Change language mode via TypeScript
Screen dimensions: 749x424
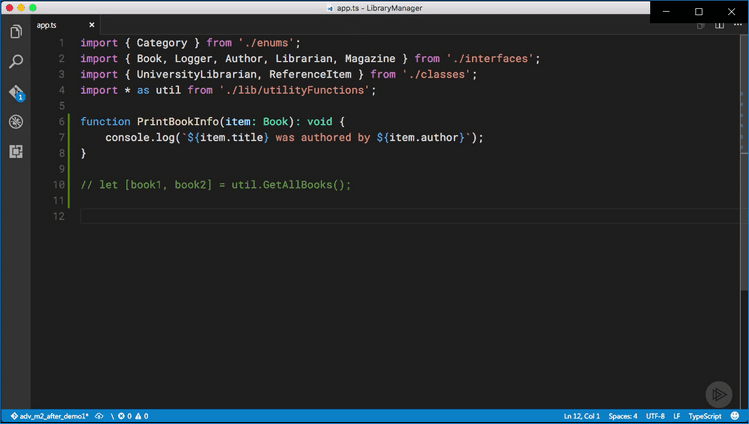tap(705, 416)
